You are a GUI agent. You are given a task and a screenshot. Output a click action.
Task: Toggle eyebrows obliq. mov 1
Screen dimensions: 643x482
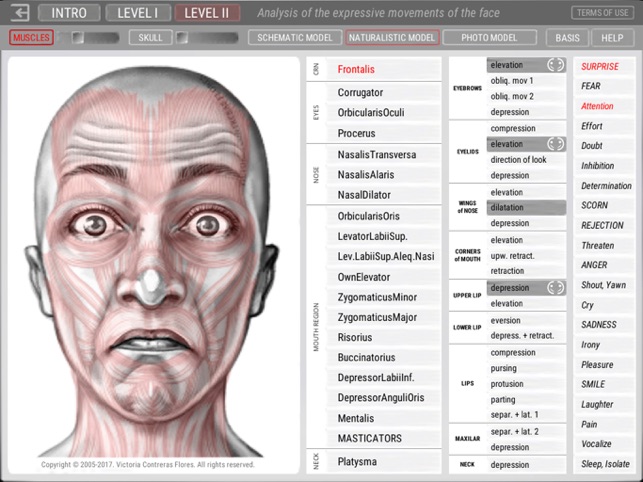click(x=527, y=81)
